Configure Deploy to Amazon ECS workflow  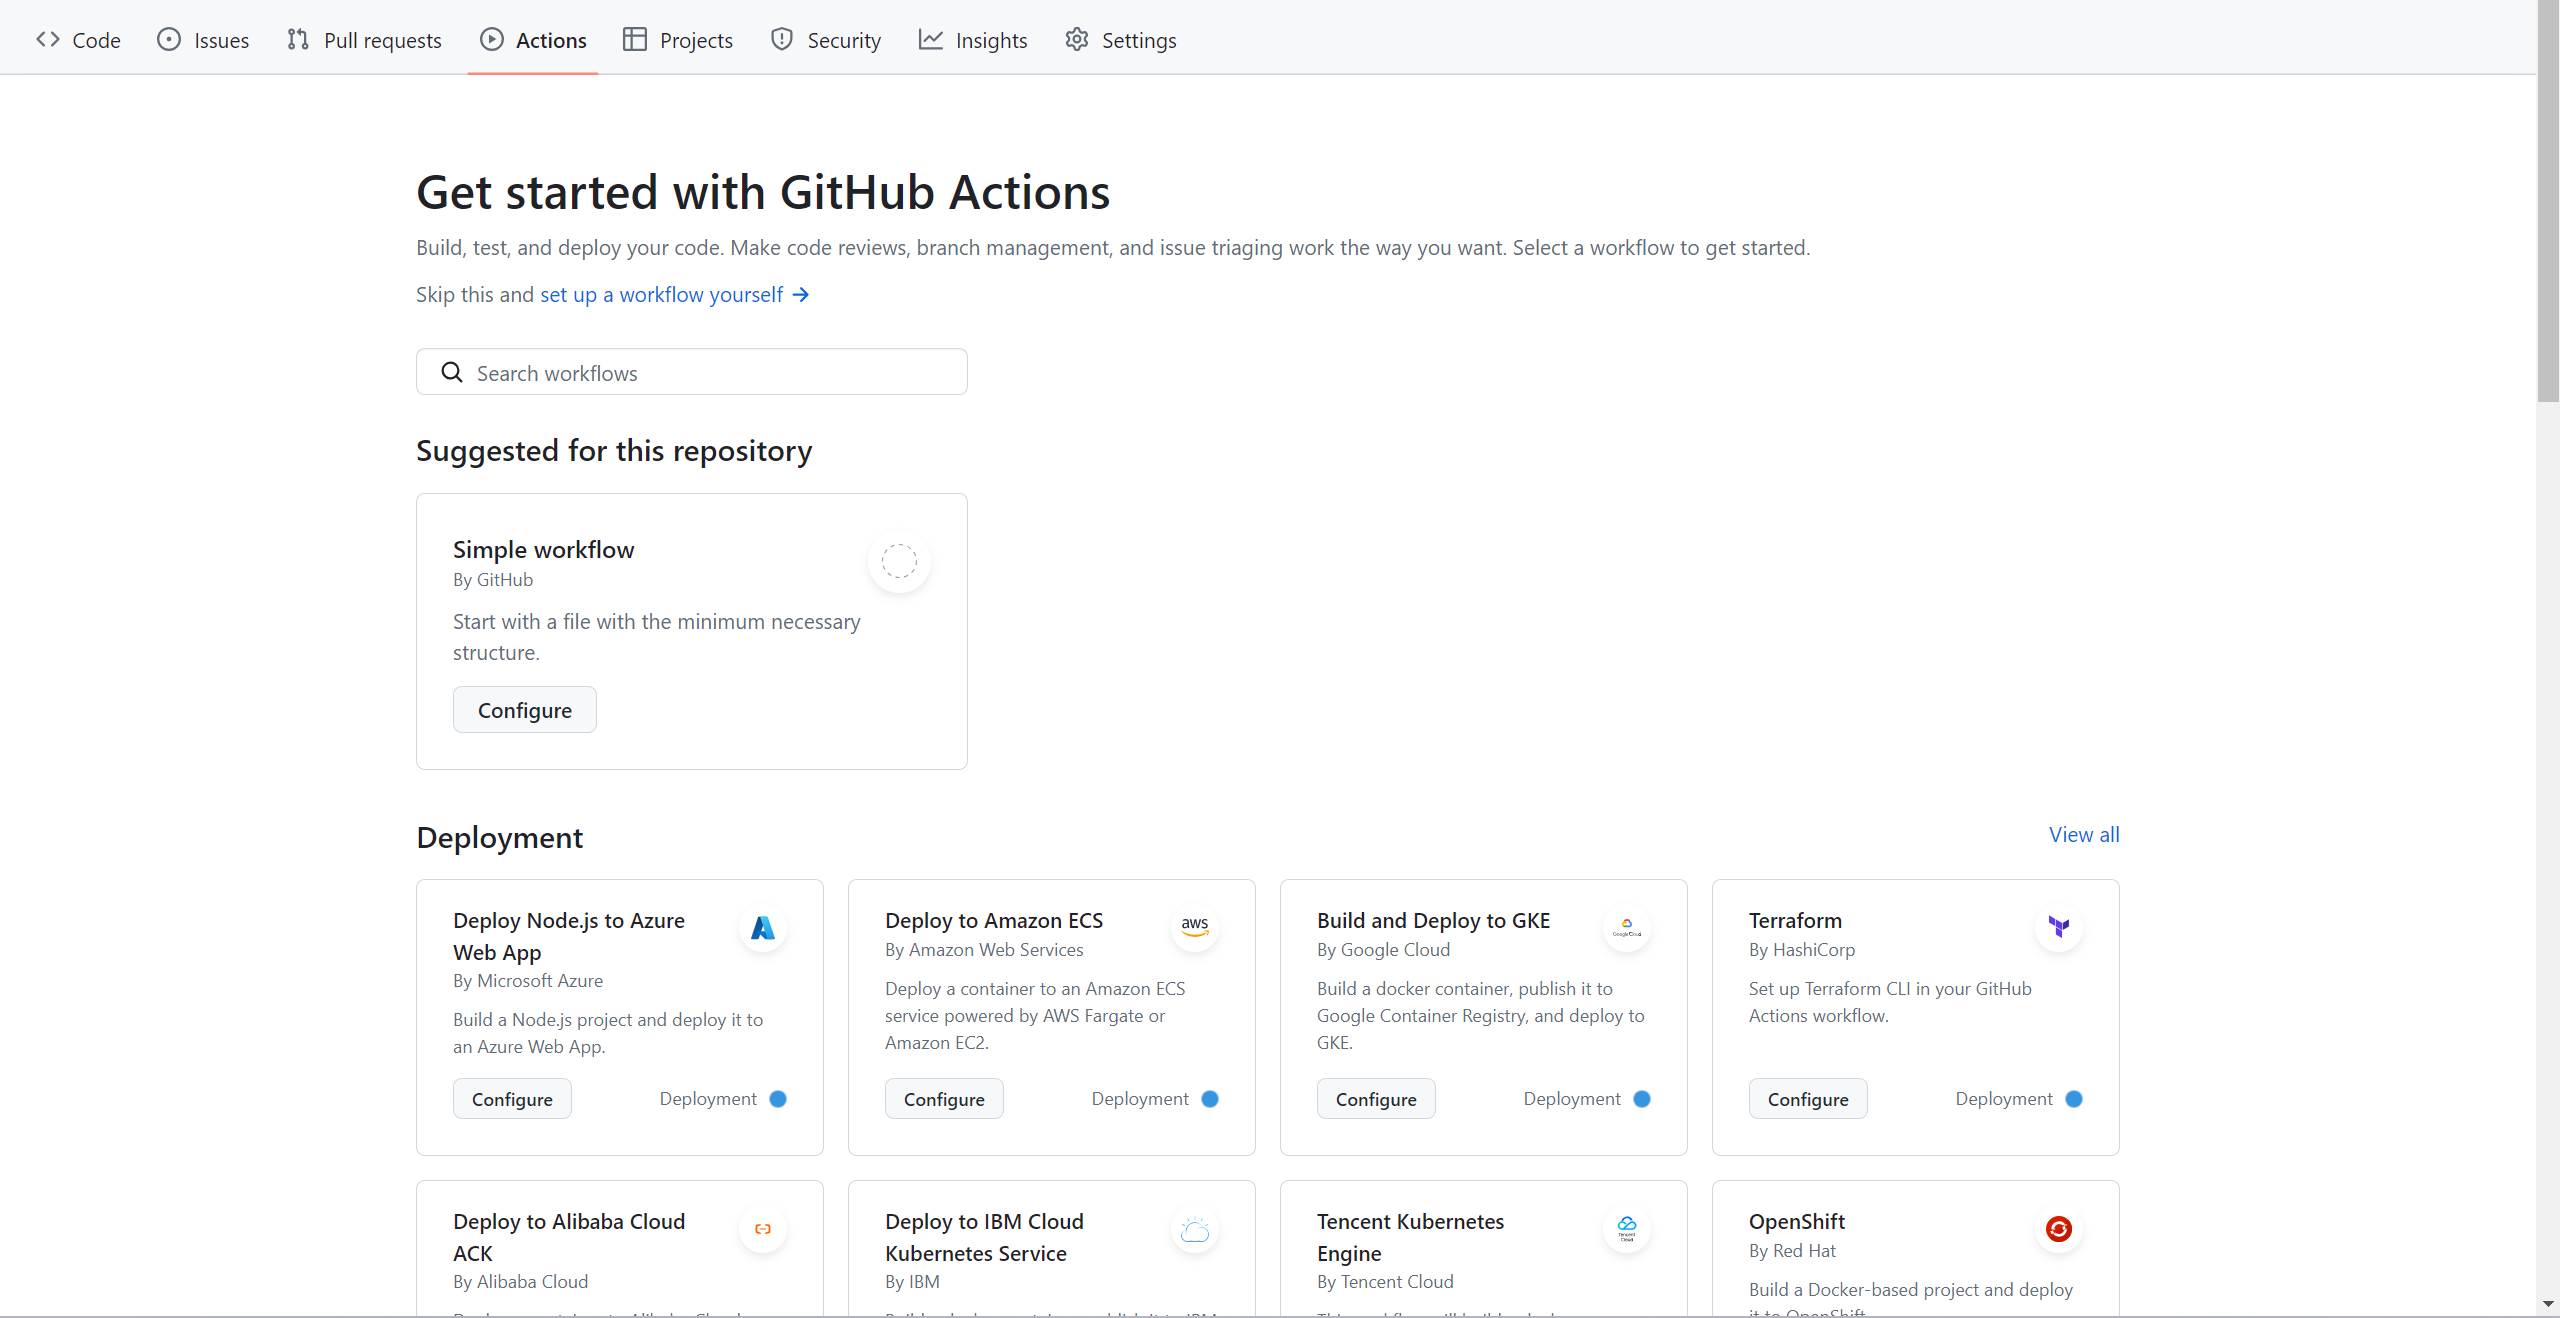tap(943, 1099)
